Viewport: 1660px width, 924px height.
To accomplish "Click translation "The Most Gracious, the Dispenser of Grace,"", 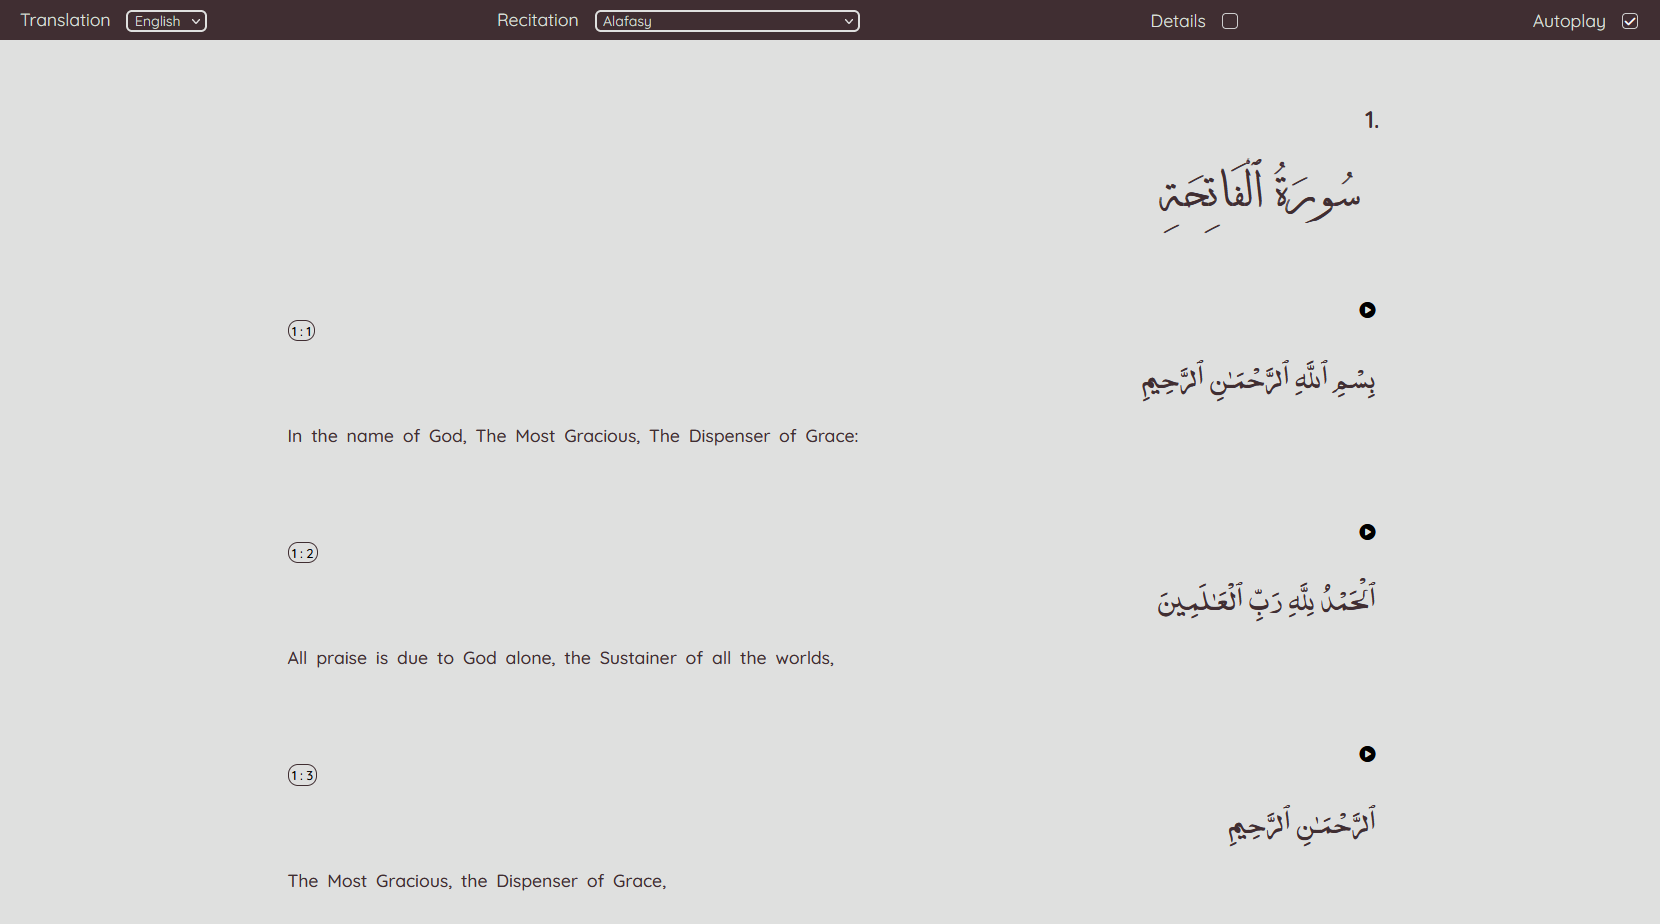I will pos(477,881).
